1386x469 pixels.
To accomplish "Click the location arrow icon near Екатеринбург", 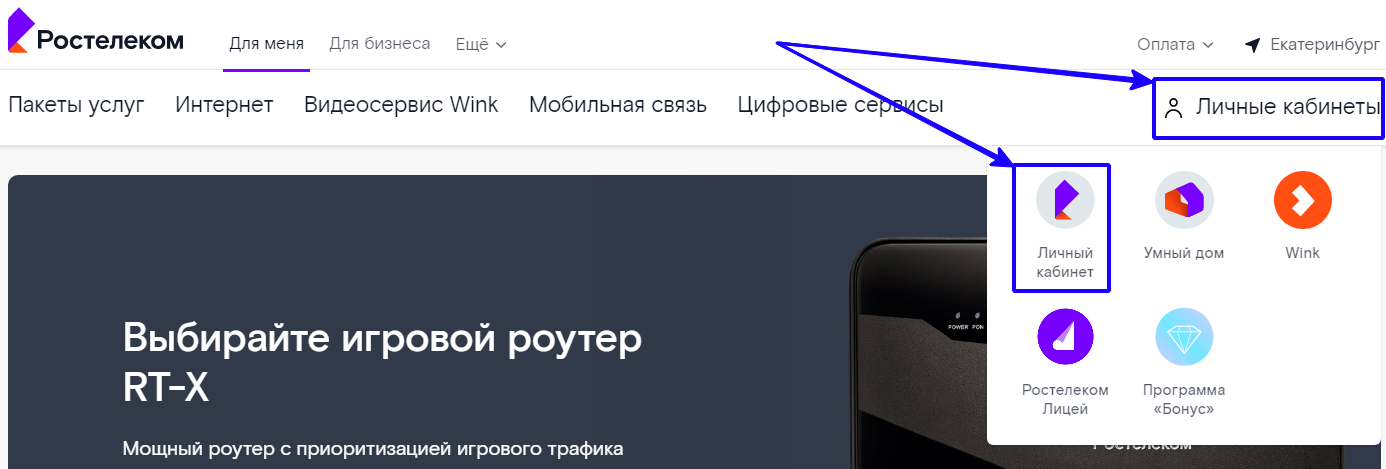I will click(x=1252, y=45).
